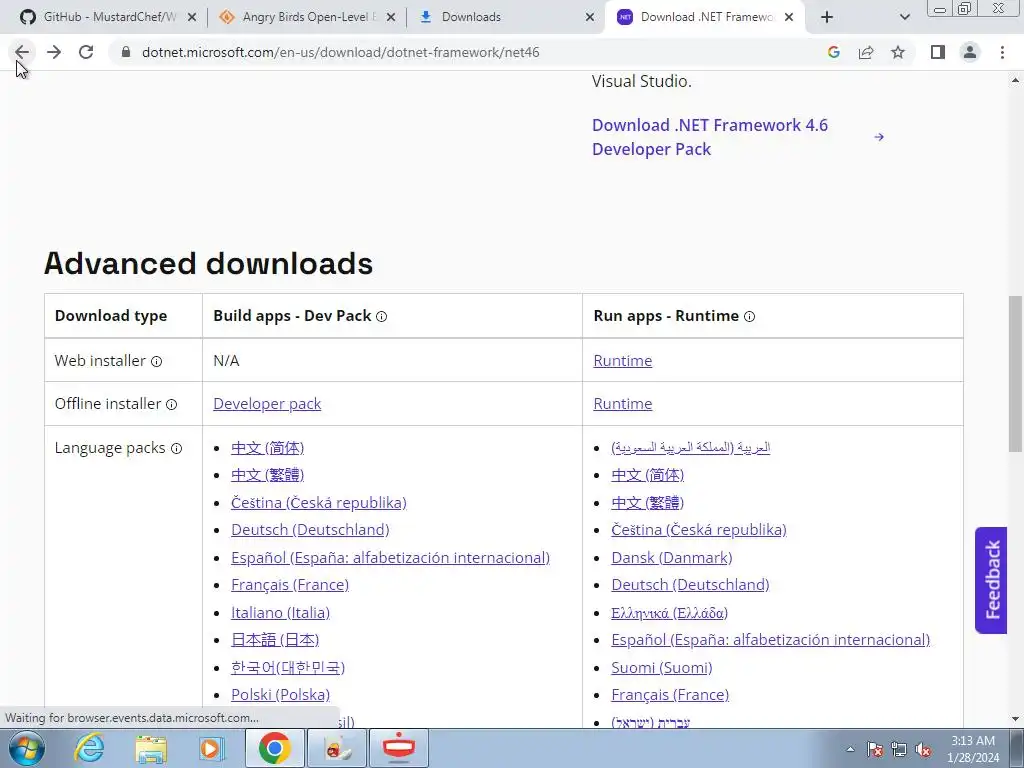Open a new tab with plus button
1024x768 pixels.
(827, 17)
